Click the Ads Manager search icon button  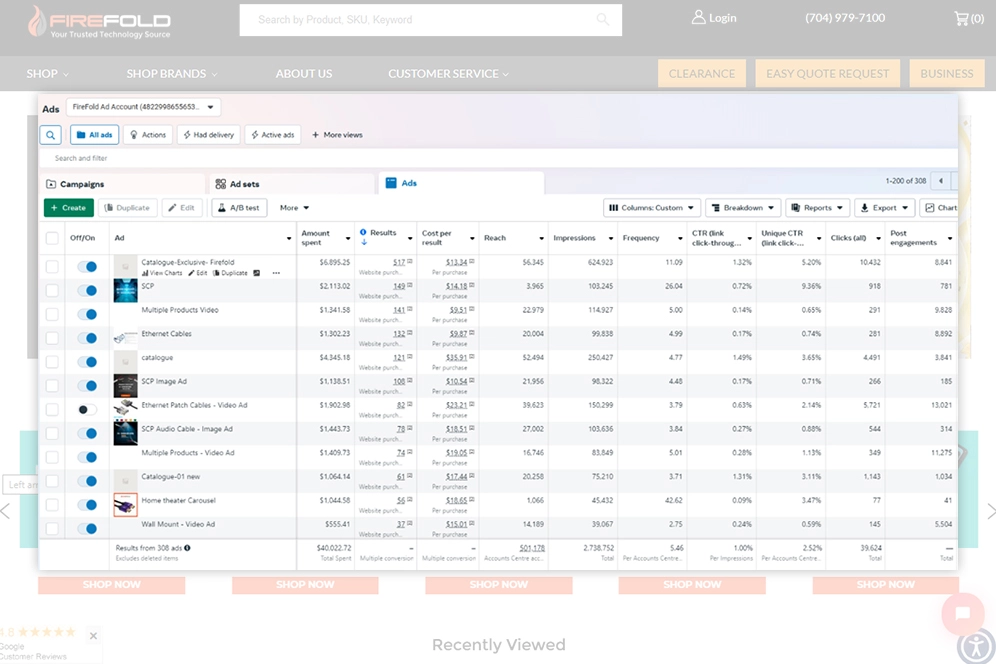pos(51,135)
